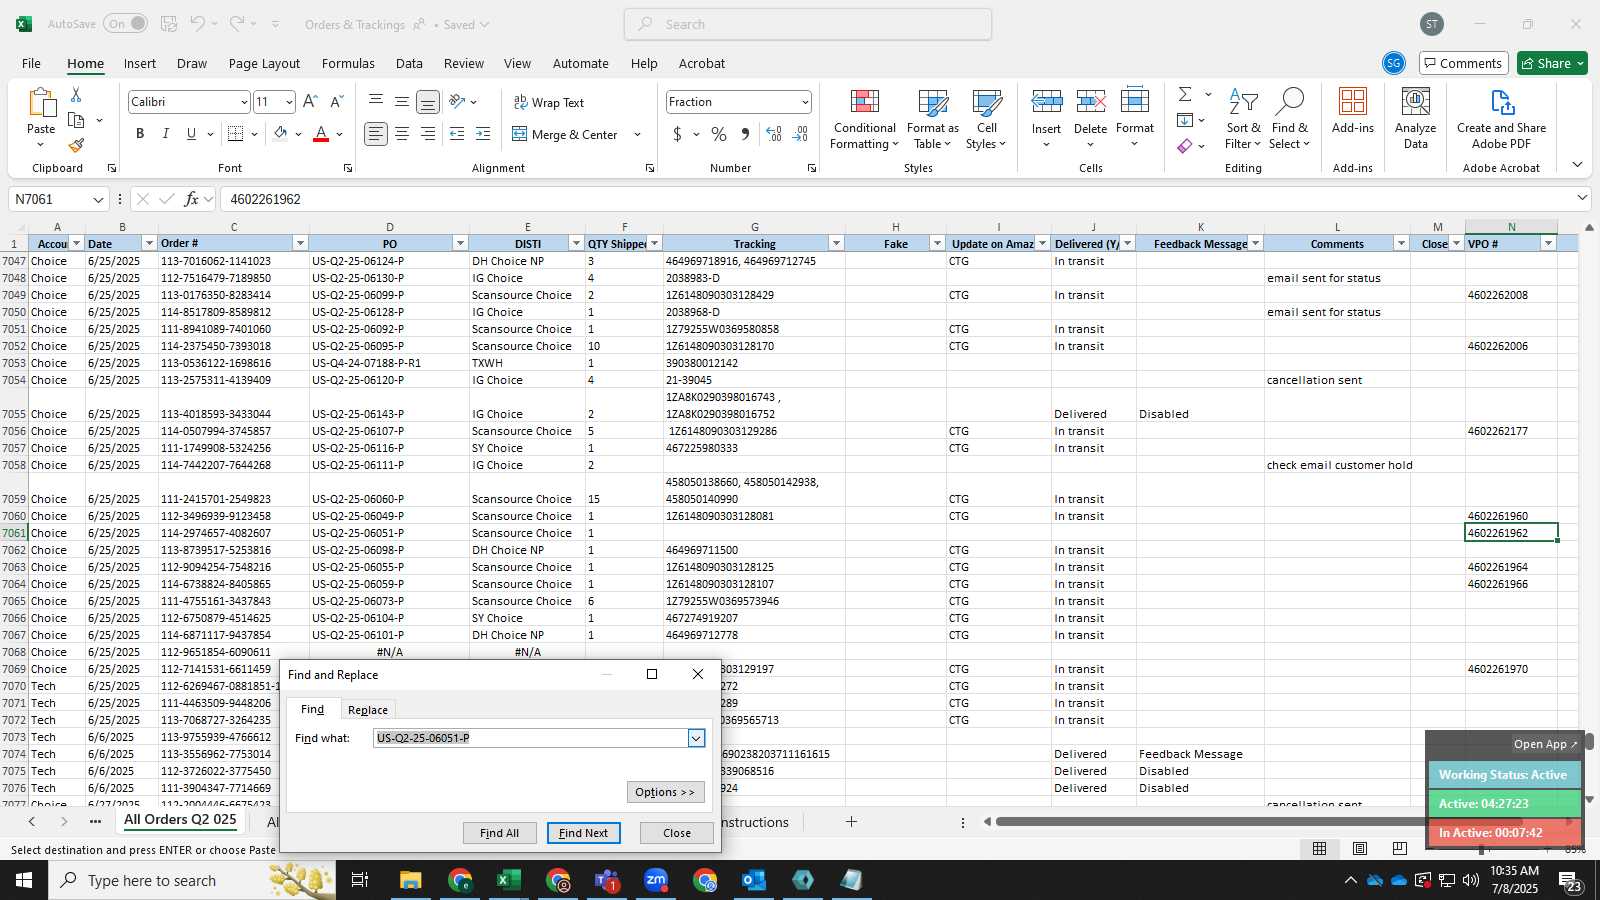This screenshot has height=900, width=1600.
Task: Click Delete cells icon
Action: [1090, 102]
